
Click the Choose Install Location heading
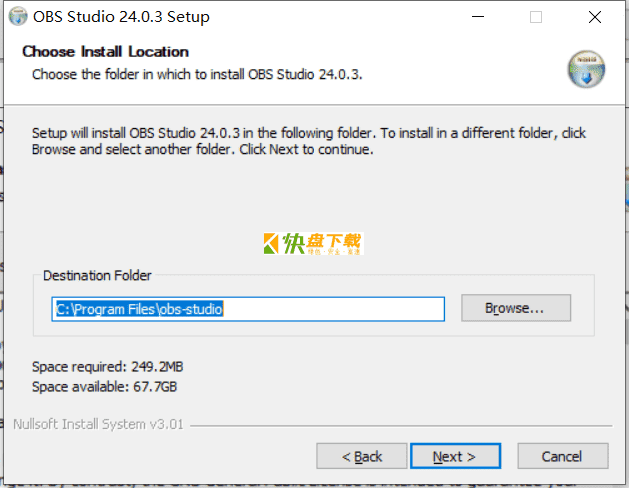[106, 52]
